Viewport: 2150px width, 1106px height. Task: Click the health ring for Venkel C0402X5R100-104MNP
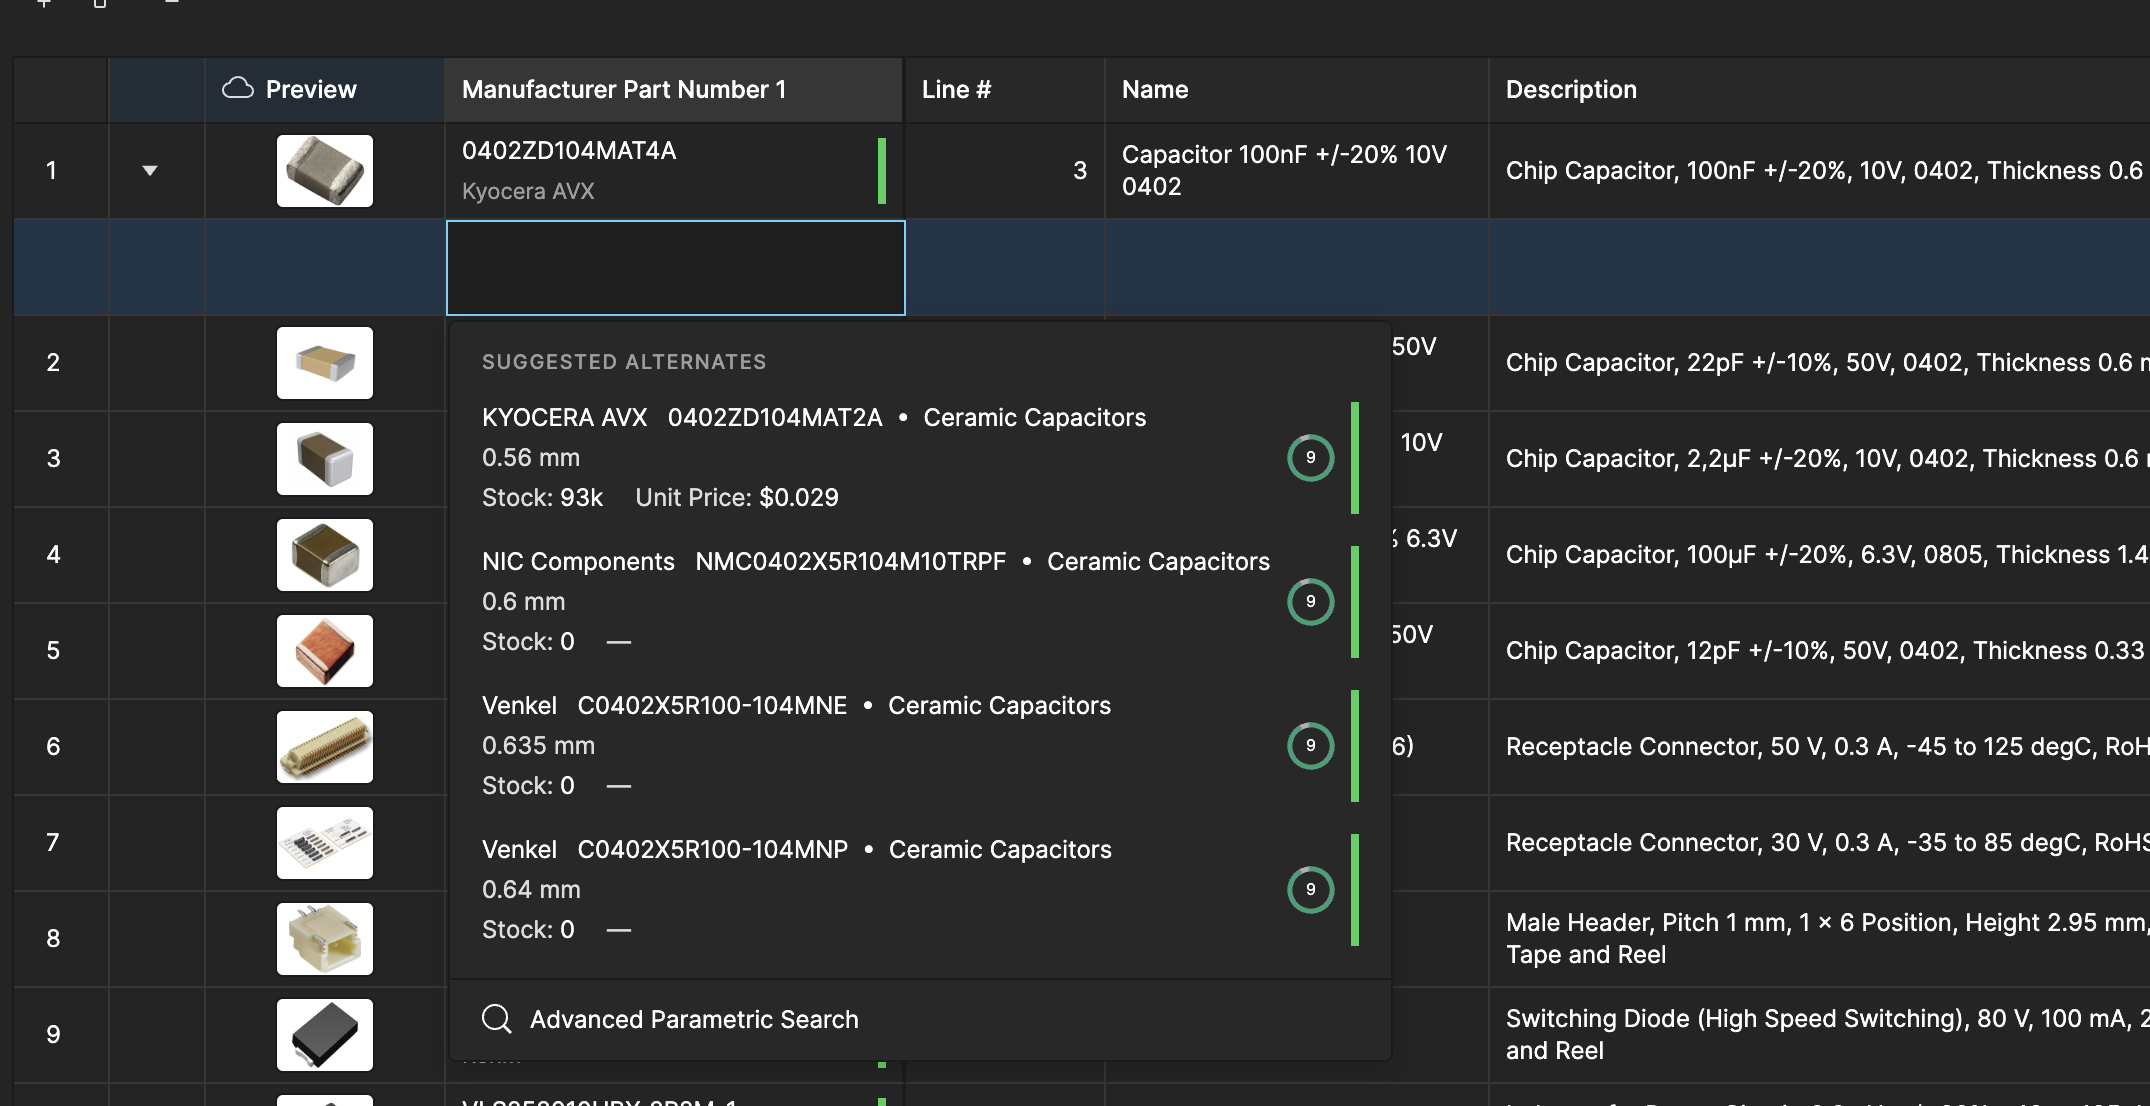point(1310,889)
